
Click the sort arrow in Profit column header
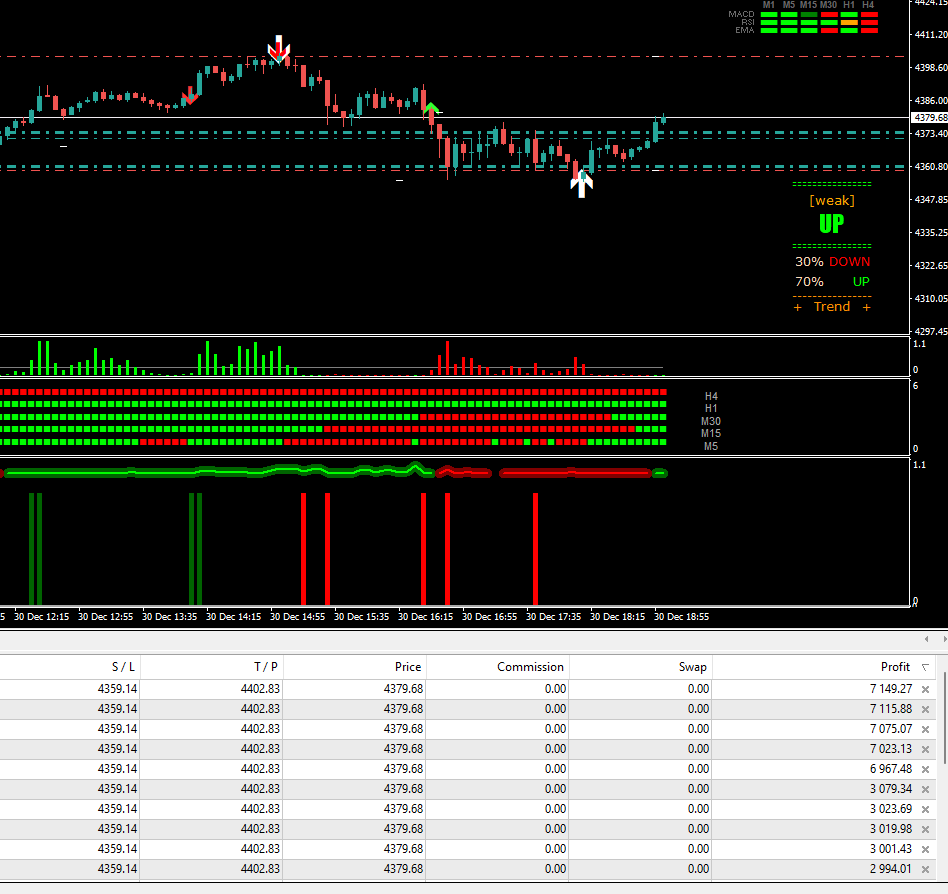click(x=925, y=667)
